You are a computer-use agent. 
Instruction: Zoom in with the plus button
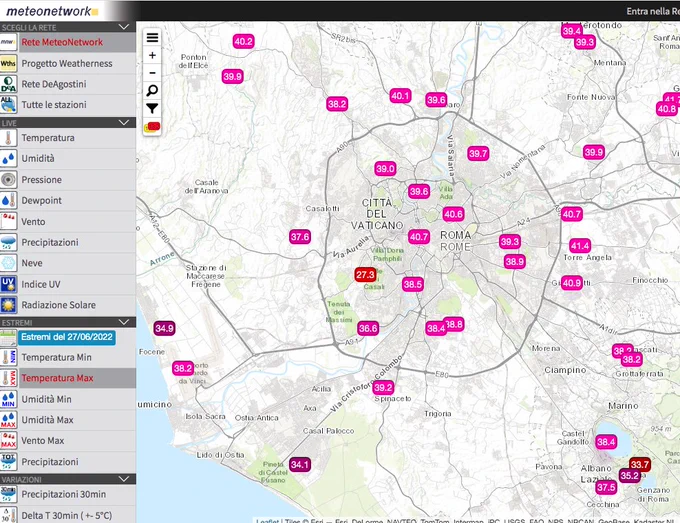[x=152, y=56]
